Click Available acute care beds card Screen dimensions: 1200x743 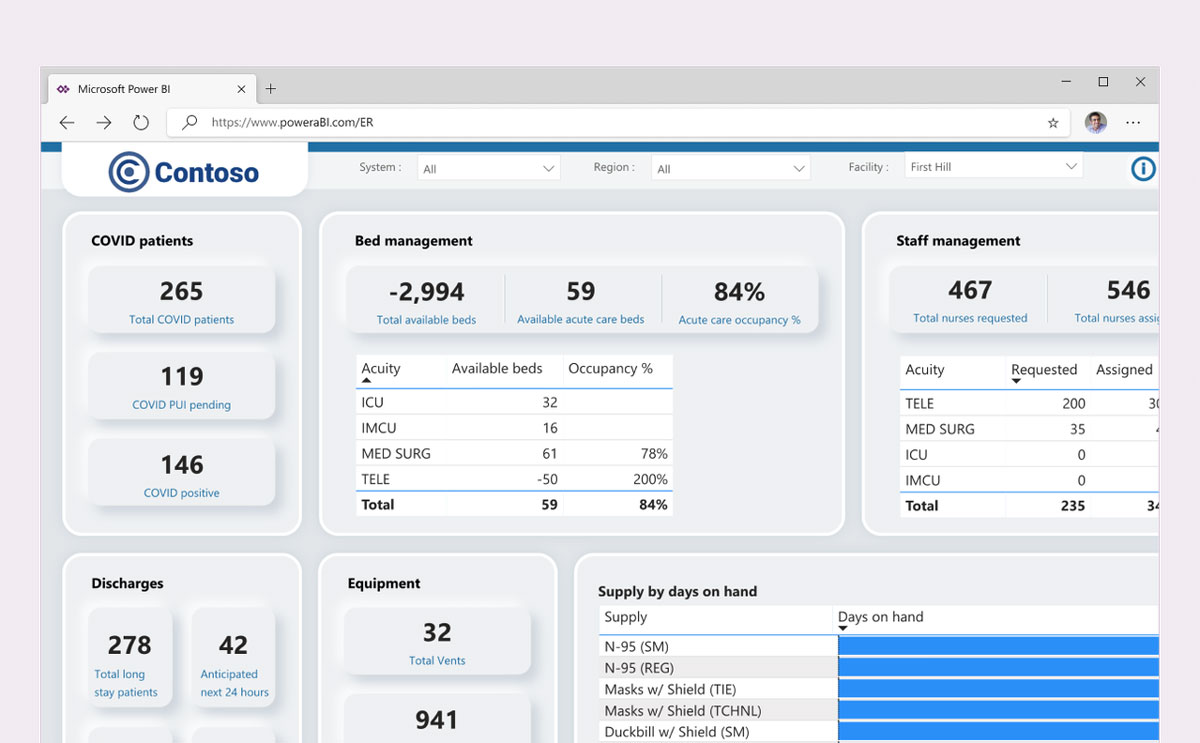[581, 299]
